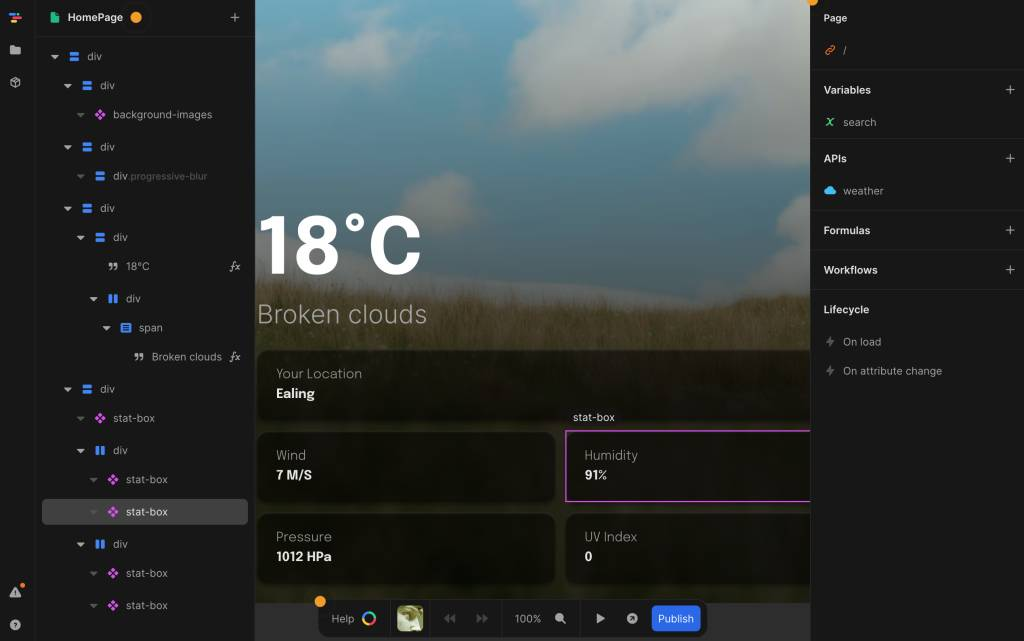Image resolution: width=1024 pixels, height=641 pixels.
Task: Select the search variable
Action: [x=859, y=122]
